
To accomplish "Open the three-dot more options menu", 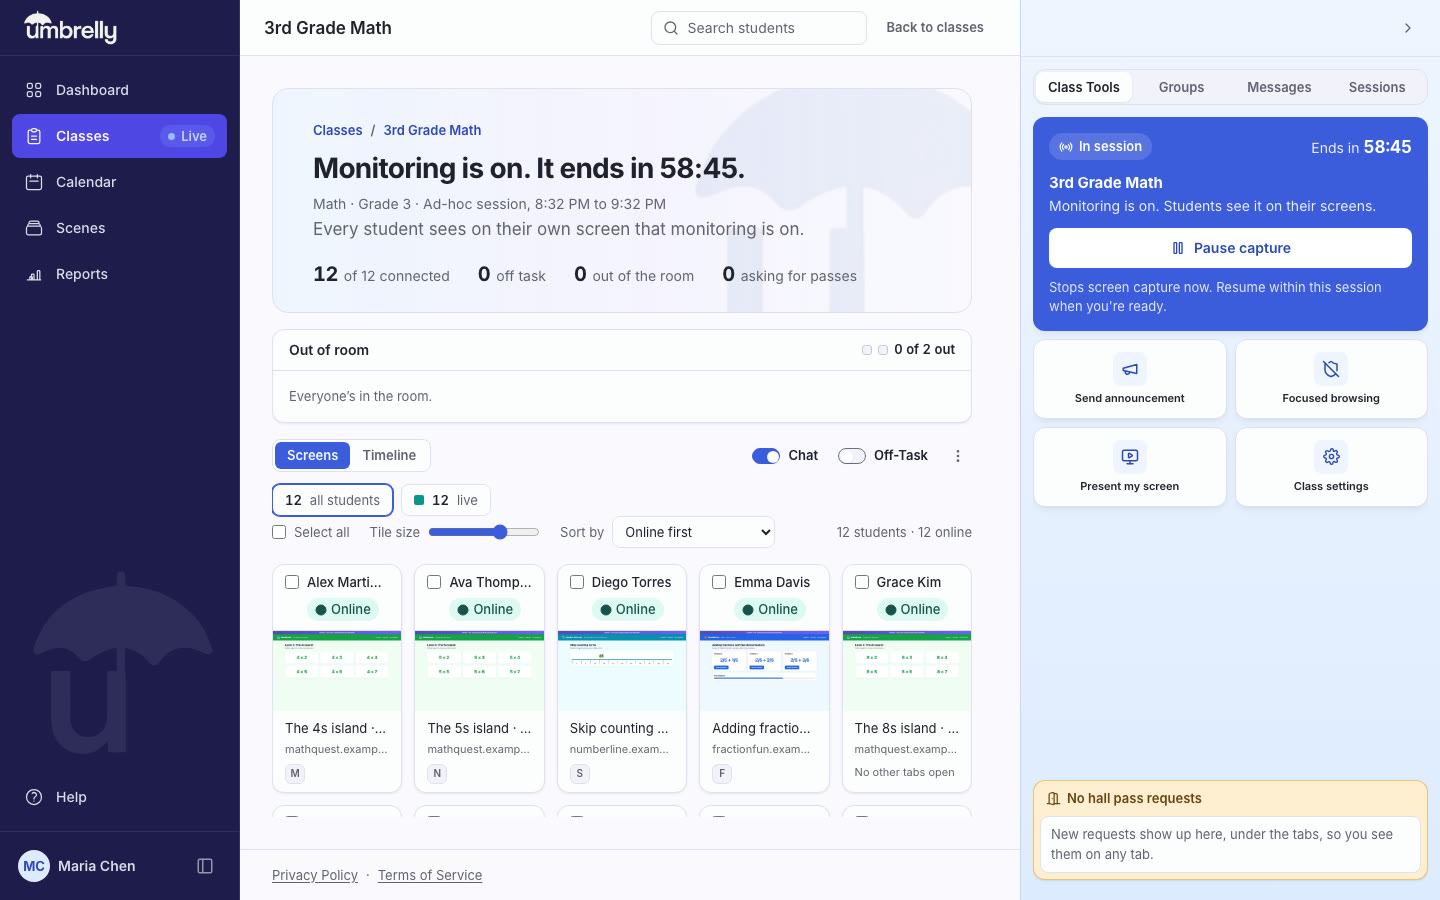I will click(x=958, y=456).
